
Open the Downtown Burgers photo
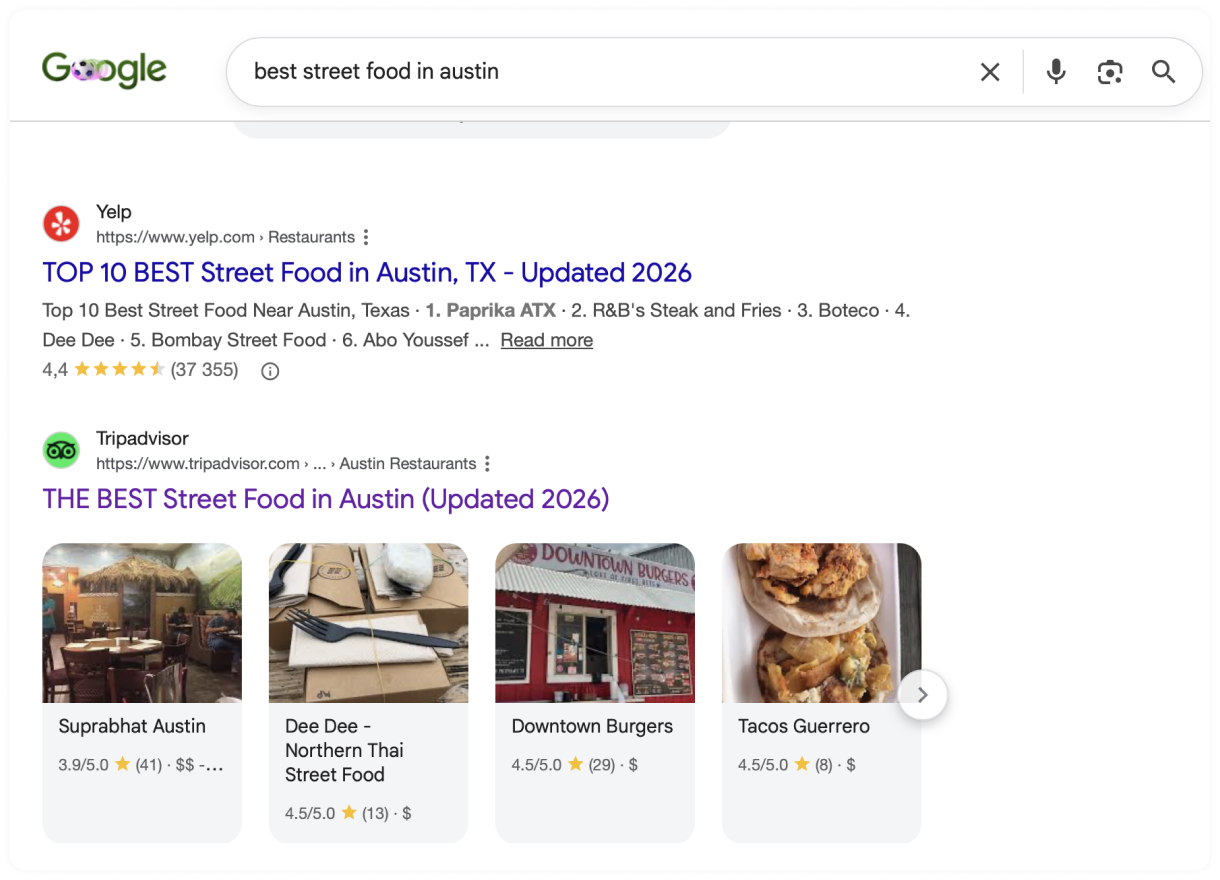coord(595,623)
